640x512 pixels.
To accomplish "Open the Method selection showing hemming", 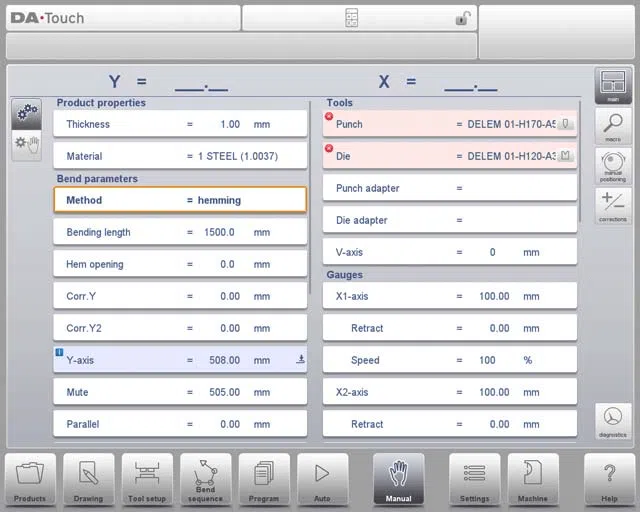I will click(180, 200).
